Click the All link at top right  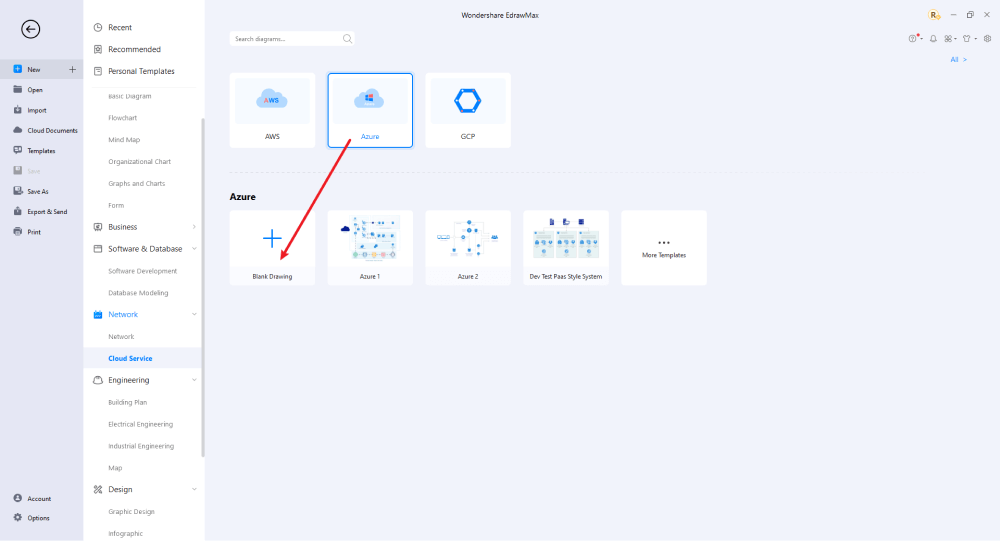[x=959, y=59]
